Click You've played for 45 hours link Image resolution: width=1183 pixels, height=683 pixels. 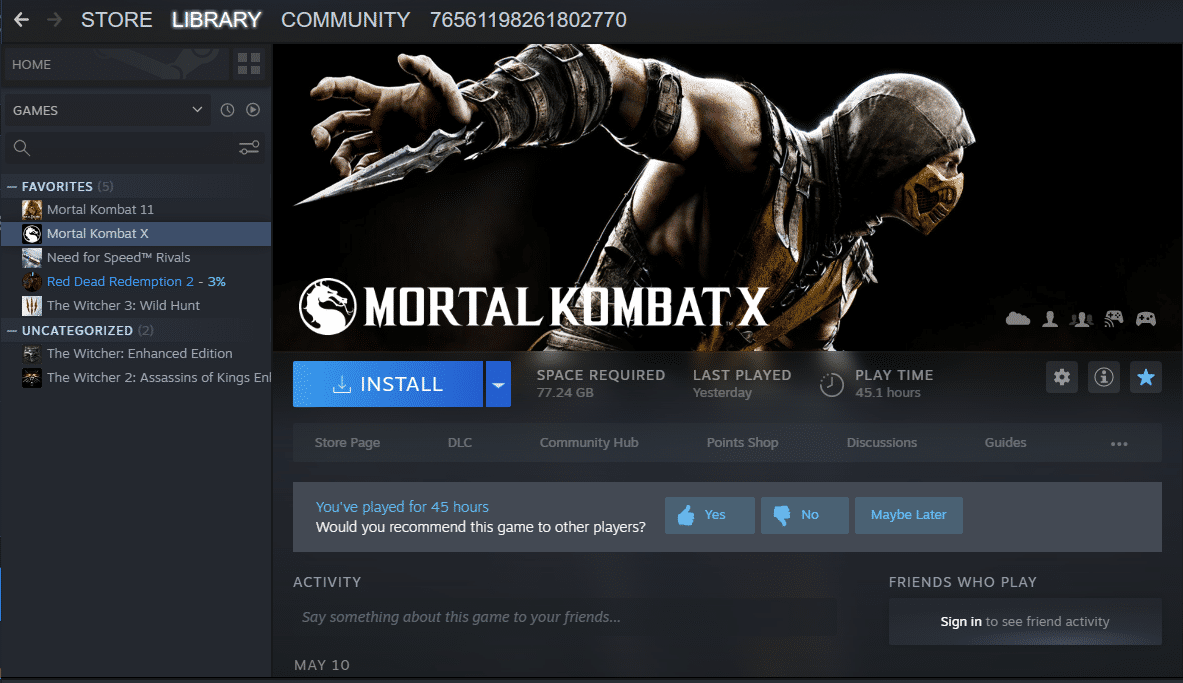click(402, 507)
